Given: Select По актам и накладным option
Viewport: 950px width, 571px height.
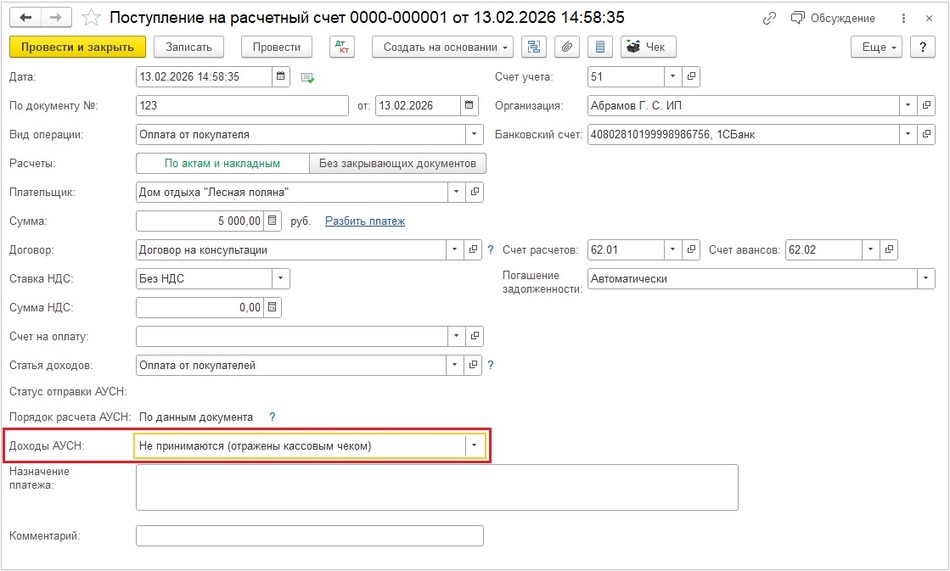Looking at the screenshot, I should click(x=222, y=163).
